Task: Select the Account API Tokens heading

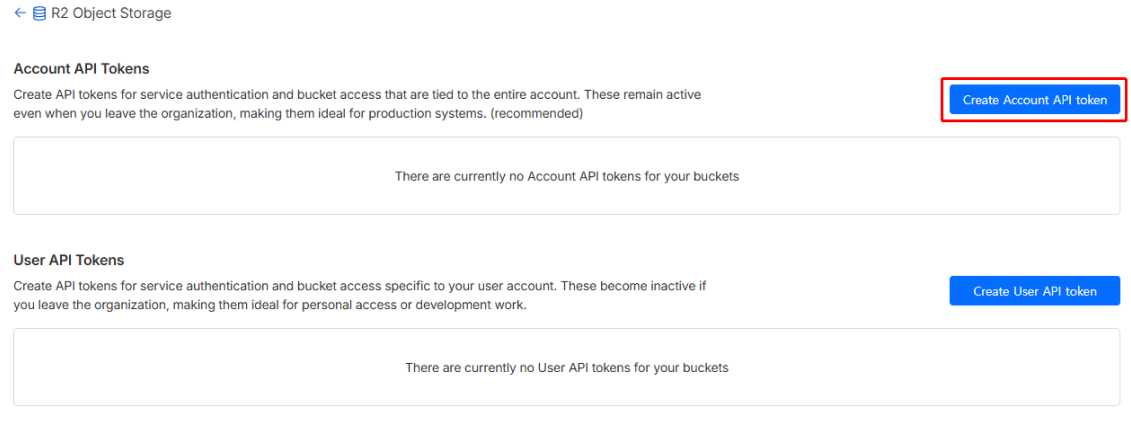Action: tap(82, 69)
